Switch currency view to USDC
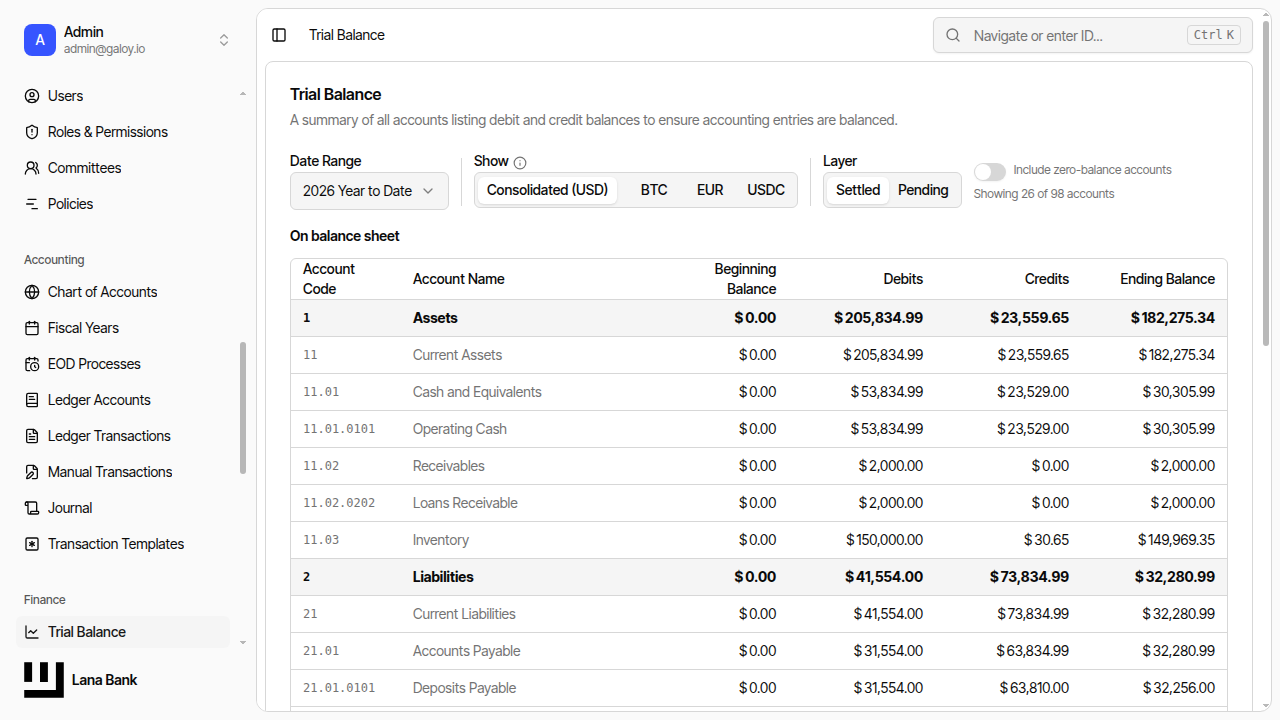The width and height of the screenshot is (1280, 720). click(766, 190)
